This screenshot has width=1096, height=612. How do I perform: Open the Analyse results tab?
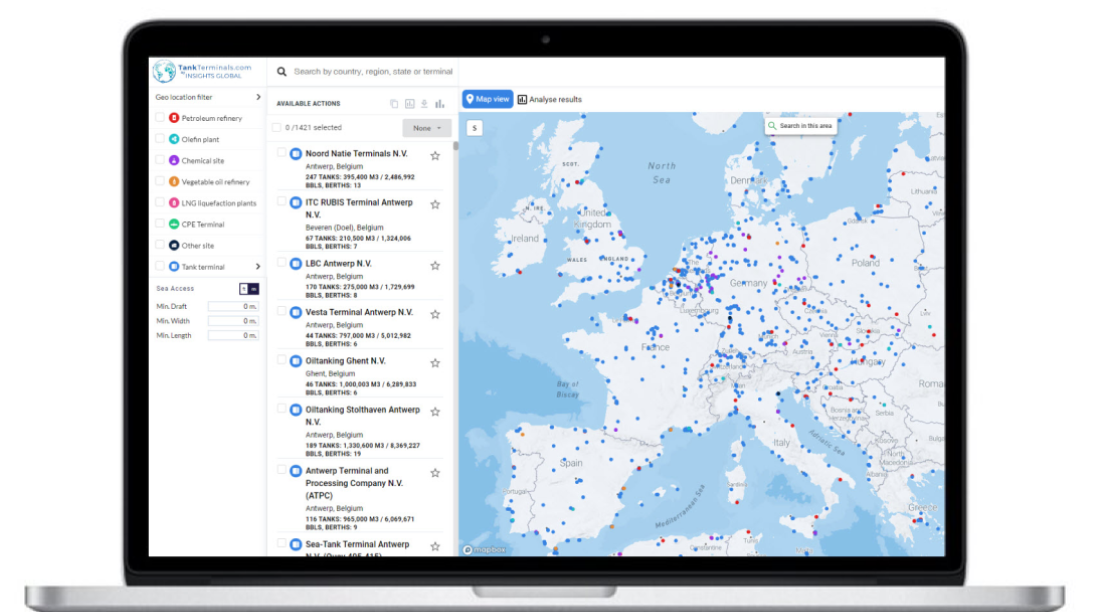[x=549, y=99]
